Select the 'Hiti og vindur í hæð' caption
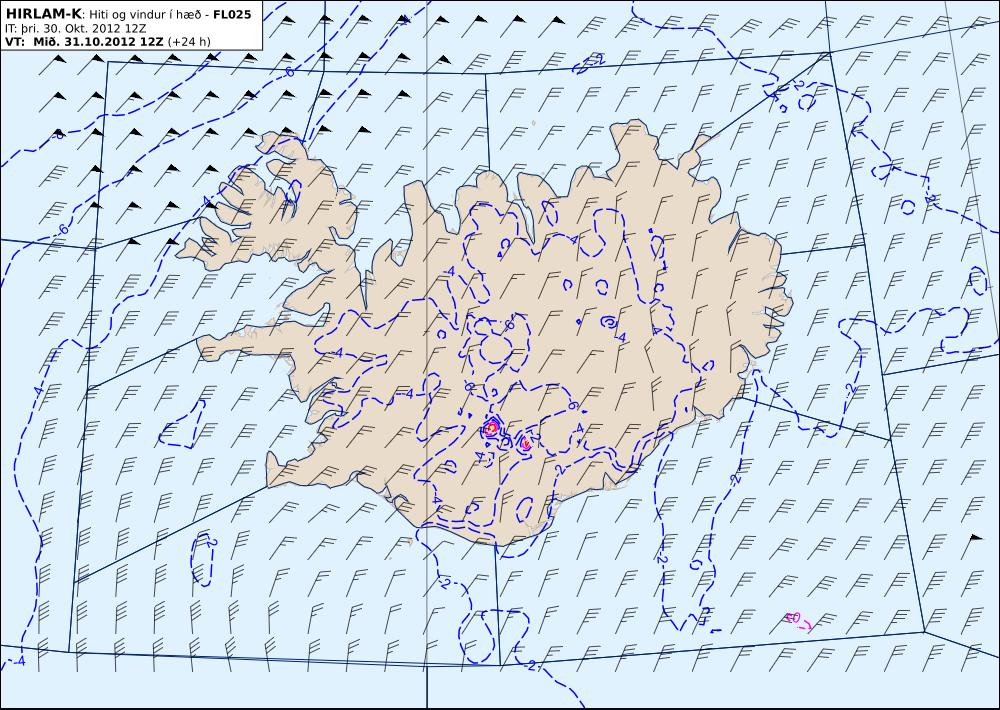The height and width of the screenshot is (710, 1000). pos(146,15)
